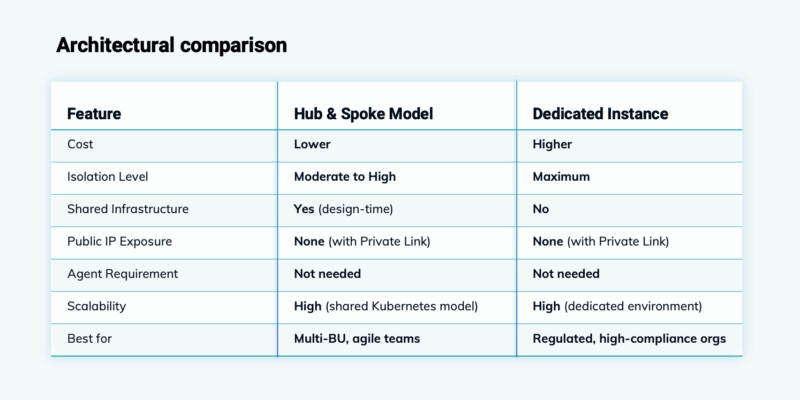Viewport: 800px width, 400px height.
Task: Select the "Isolation Level" row label
Action: (x=108, y=177)
